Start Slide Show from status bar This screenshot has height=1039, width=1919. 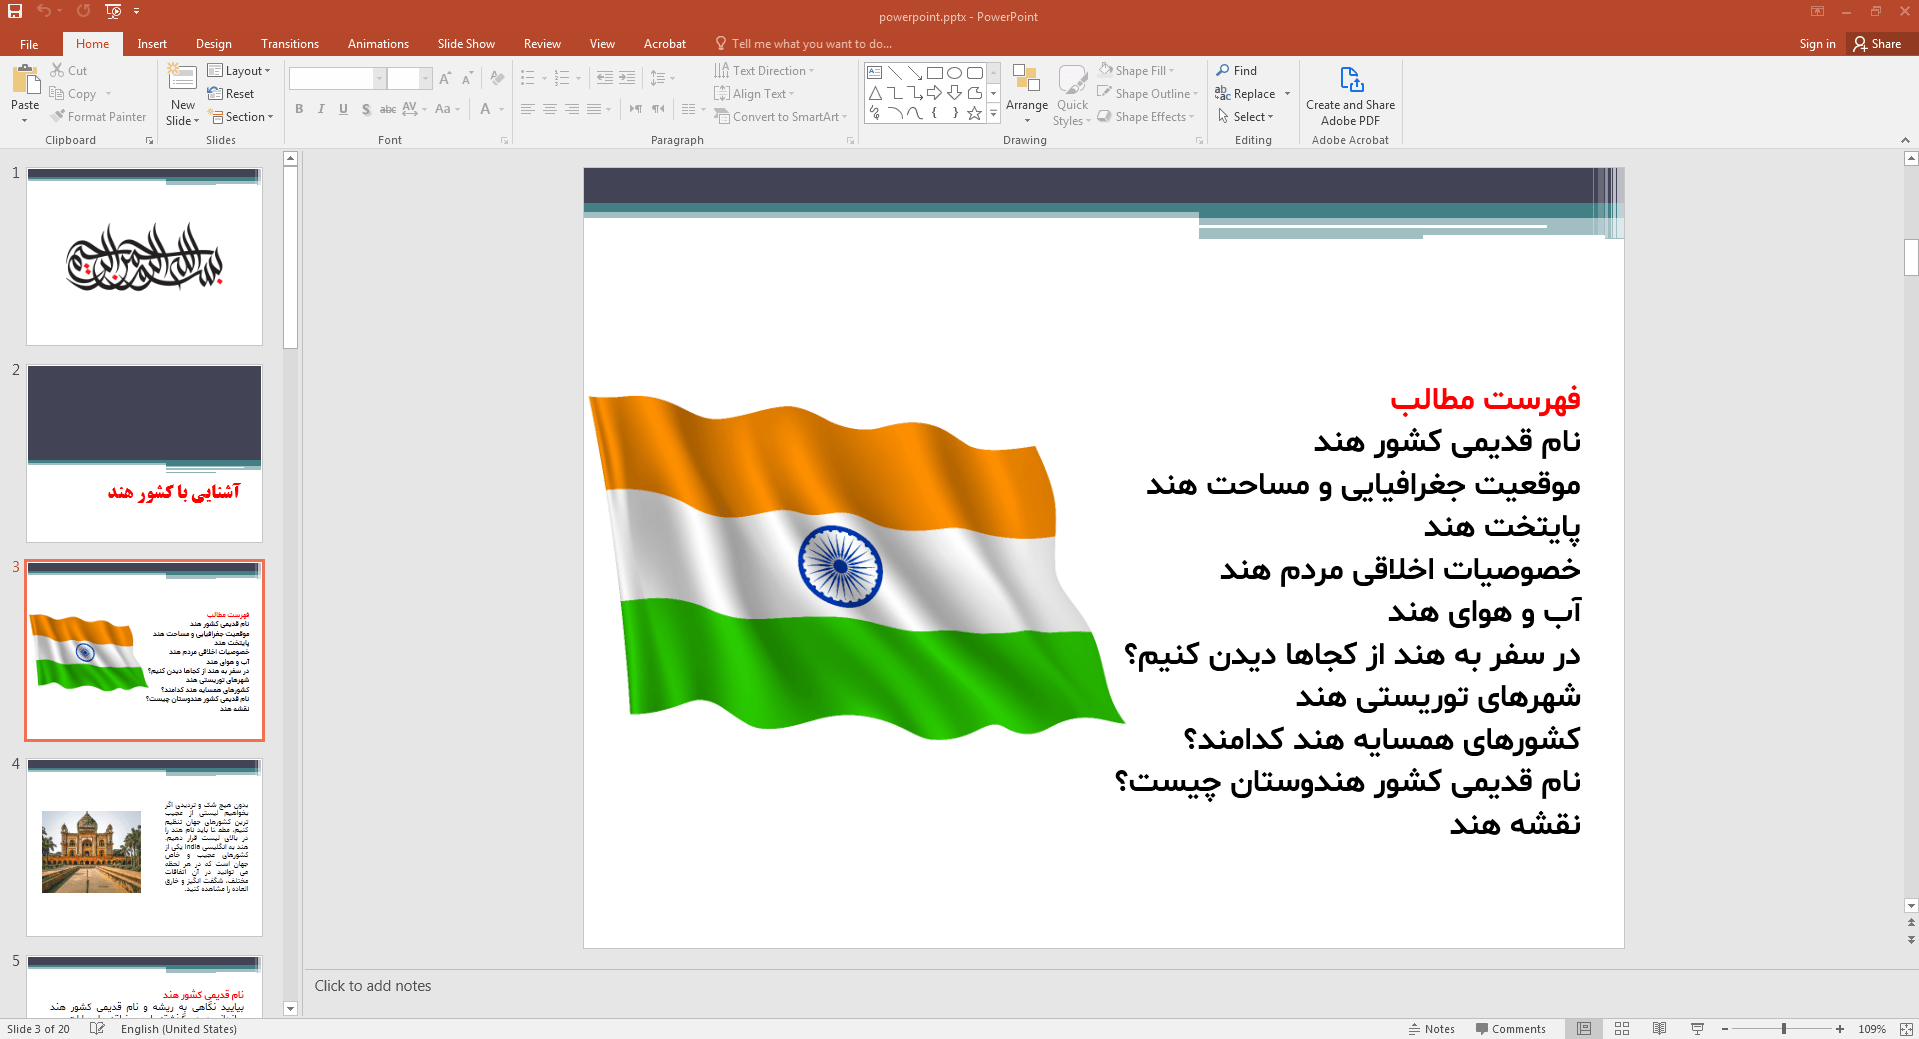click(x=1697, y=1028)
